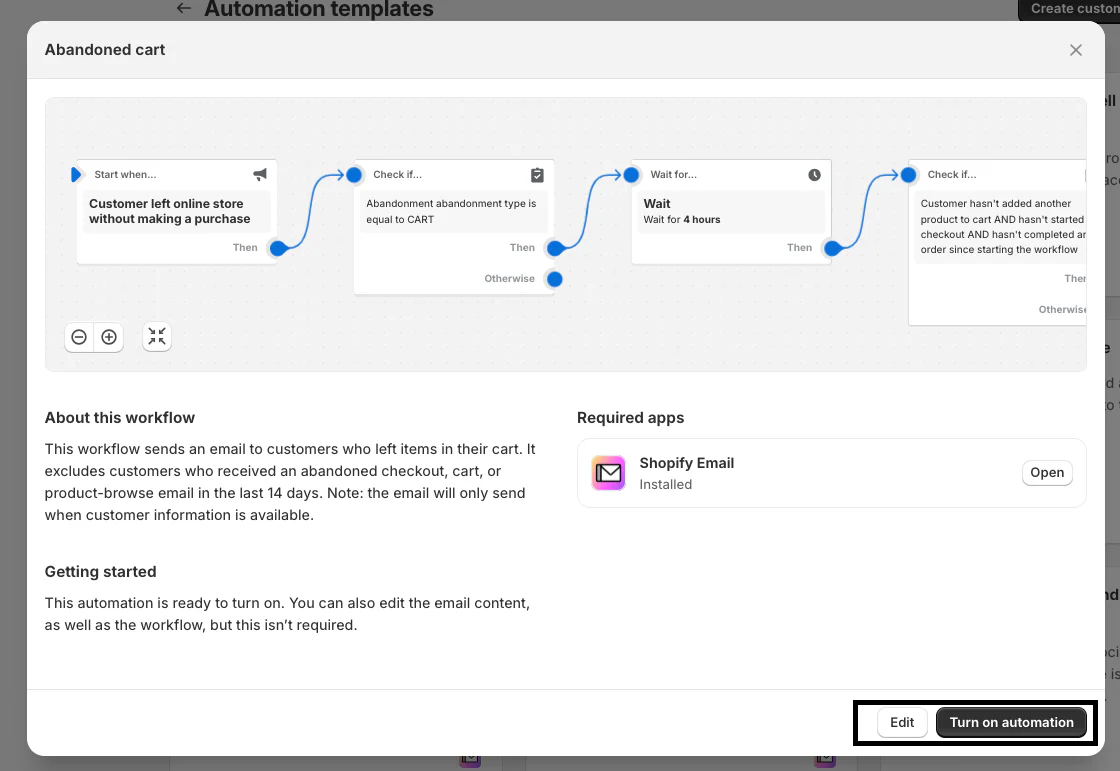Select Otherwise output of CART check step
The image size is (1120, 771).
554,279
